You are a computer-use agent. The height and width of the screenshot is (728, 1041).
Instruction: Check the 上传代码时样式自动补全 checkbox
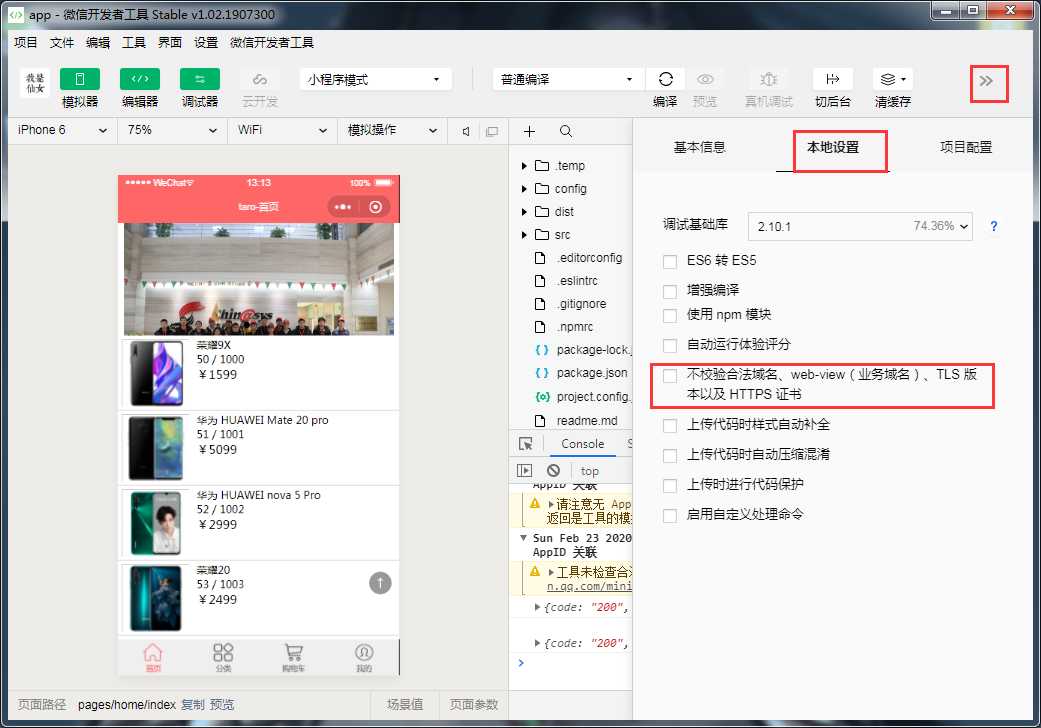(670, 426)
